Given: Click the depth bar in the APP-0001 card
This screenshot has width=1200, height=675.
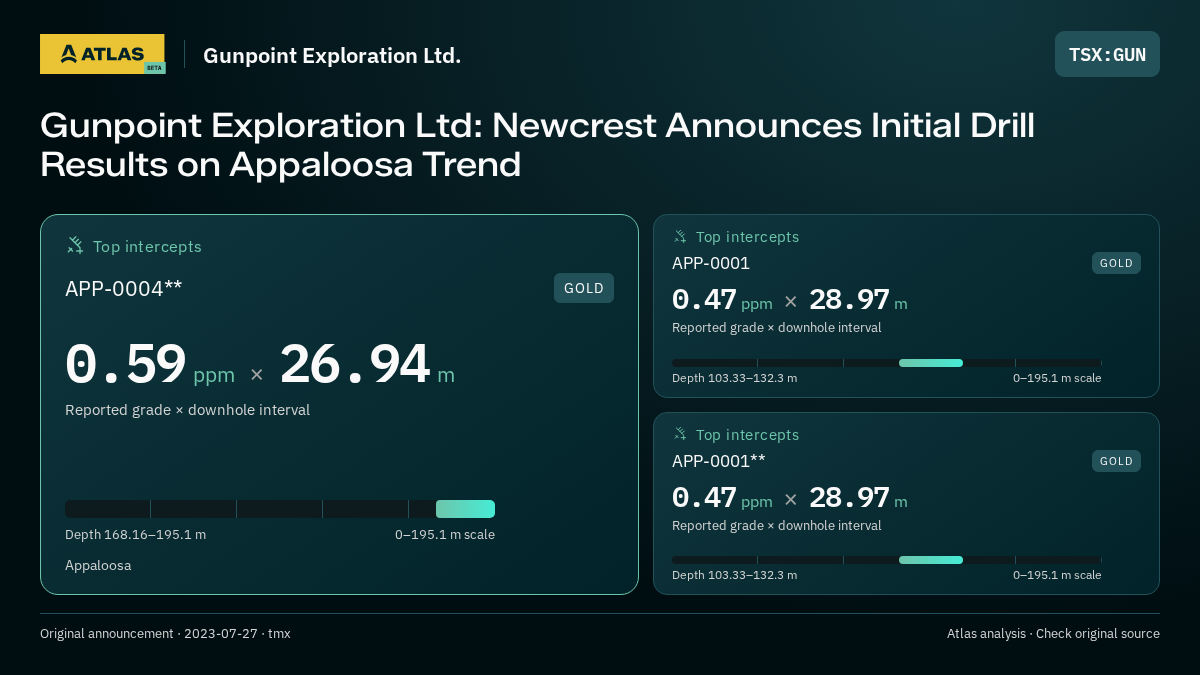Looking at the screenshot, I should (x=886, y=363).
